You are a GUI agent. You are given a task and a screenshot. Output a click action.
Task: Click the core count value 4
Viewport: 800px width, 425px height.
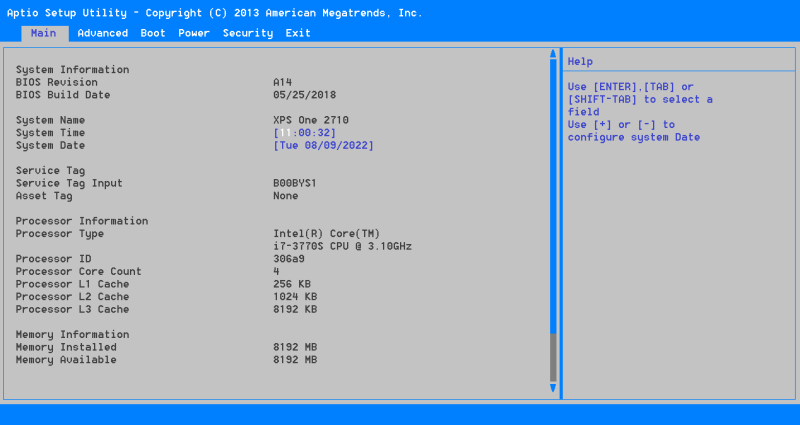pos(277,272)
